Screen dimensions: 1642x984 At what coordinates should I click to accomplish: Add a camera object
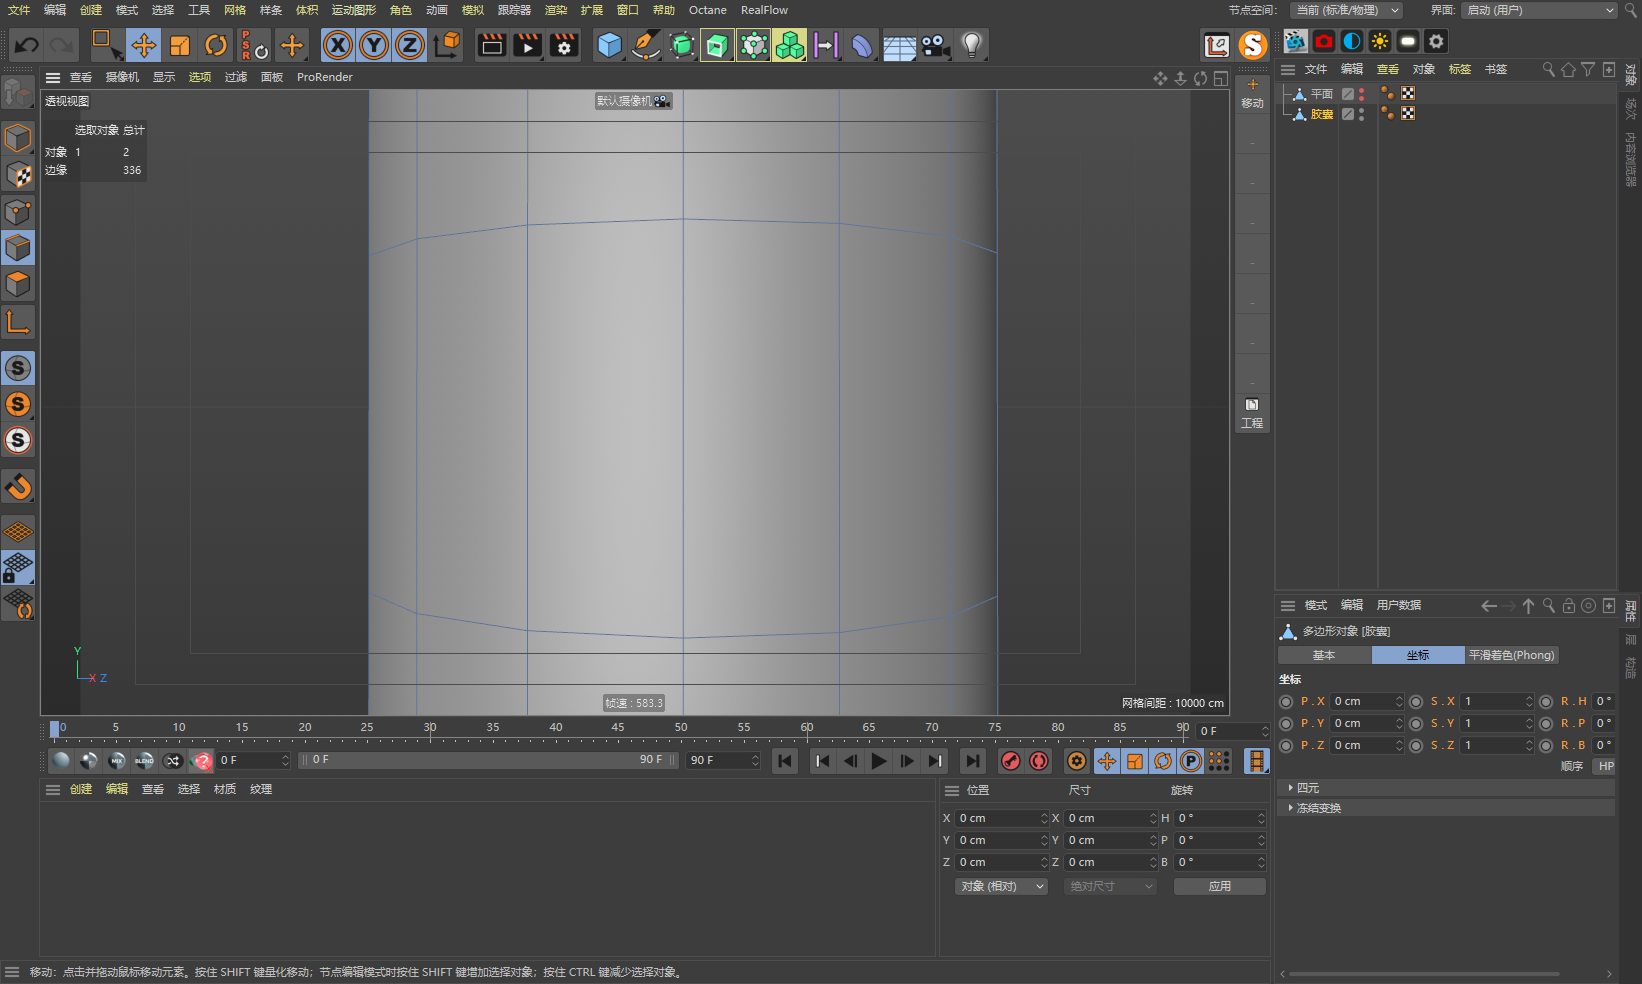click(x=935, y=45)
